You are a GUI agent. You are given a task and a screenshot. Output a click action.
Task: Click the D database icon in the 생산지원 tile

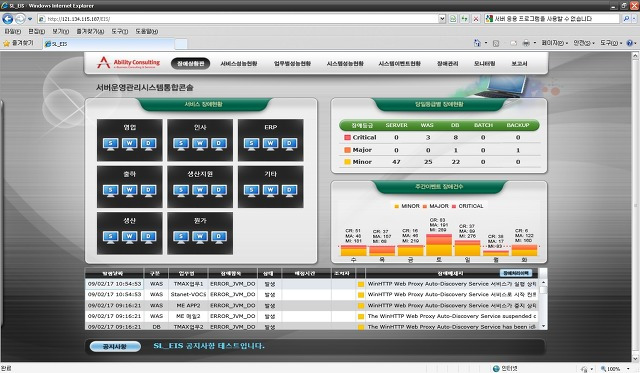tap(219, 191)
